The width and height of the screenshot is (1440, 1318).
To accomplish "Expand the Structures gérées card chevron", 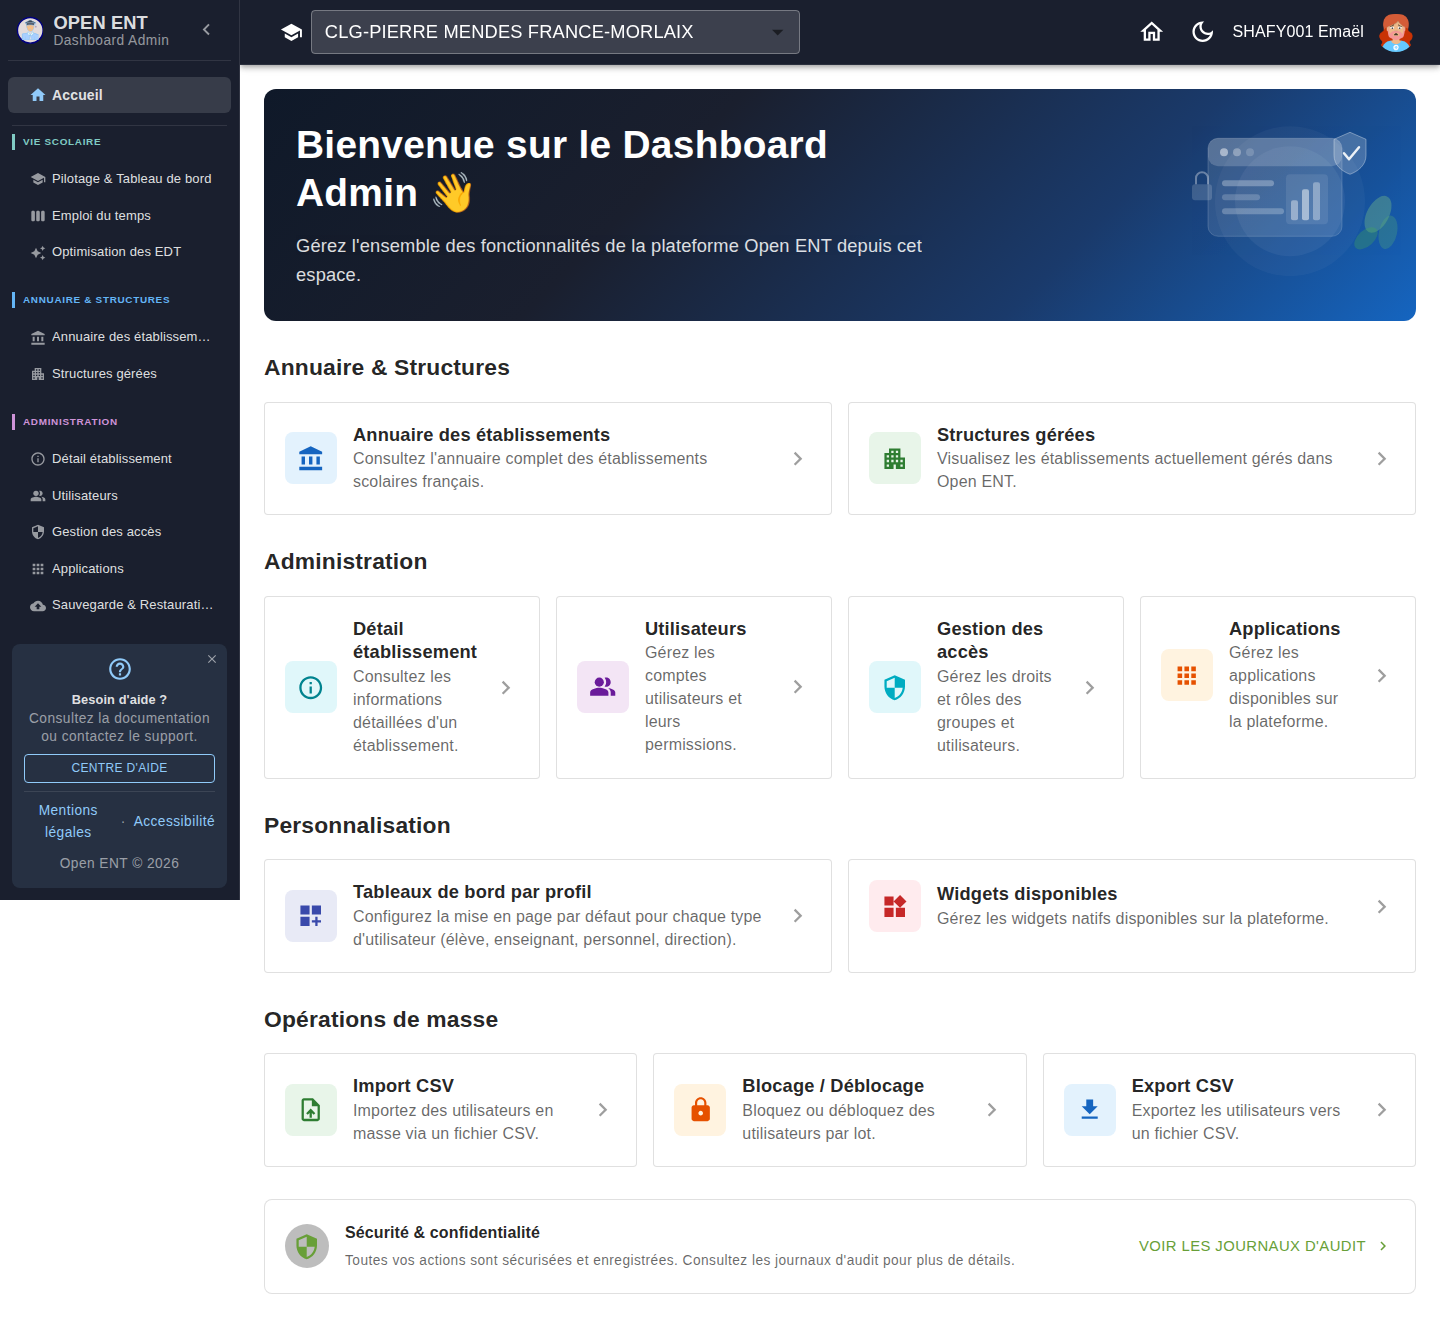I will pos(1382,459).
